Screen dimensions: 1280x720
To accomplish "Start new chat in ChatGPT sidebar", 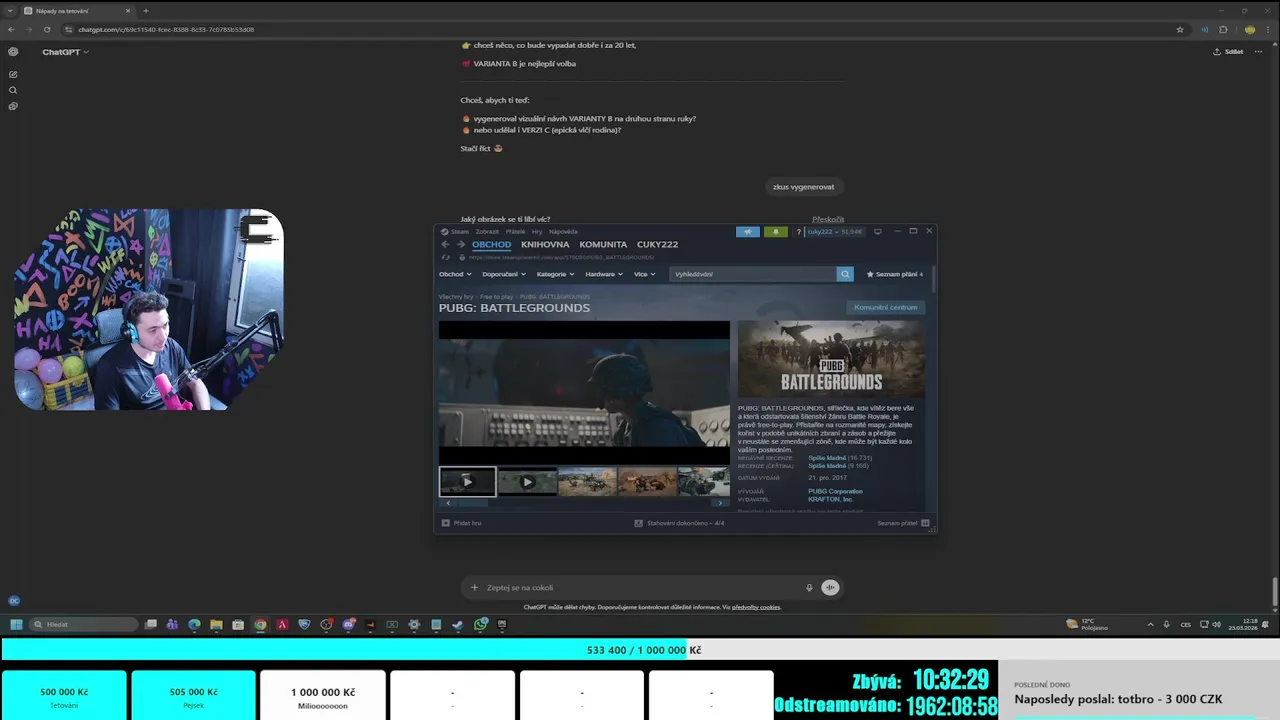I will click(x=13, y=74).
